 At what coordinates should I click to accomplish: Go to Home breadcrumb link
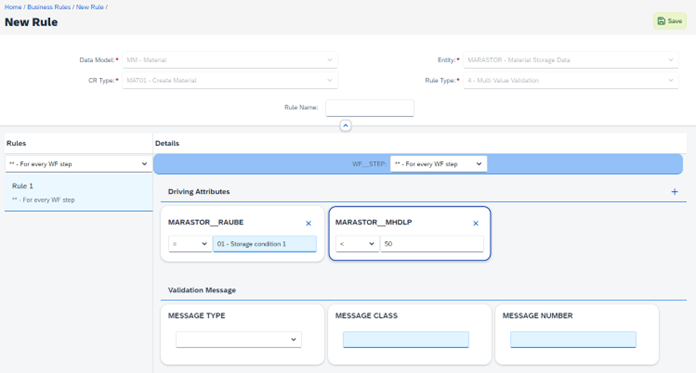[x=13, y=7]
